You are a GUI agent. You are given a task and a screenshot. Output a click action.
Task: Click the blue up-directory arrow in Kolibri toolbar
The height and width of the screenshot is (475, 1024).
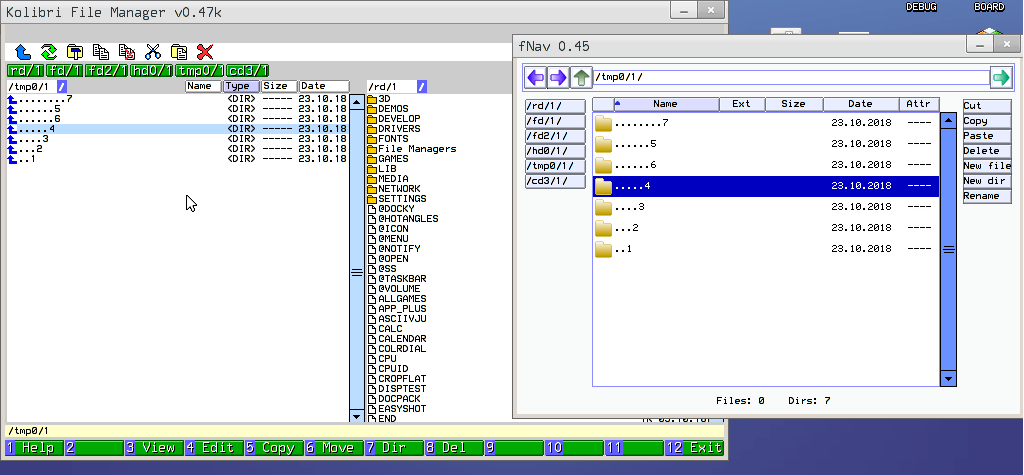tap(22, 52)
